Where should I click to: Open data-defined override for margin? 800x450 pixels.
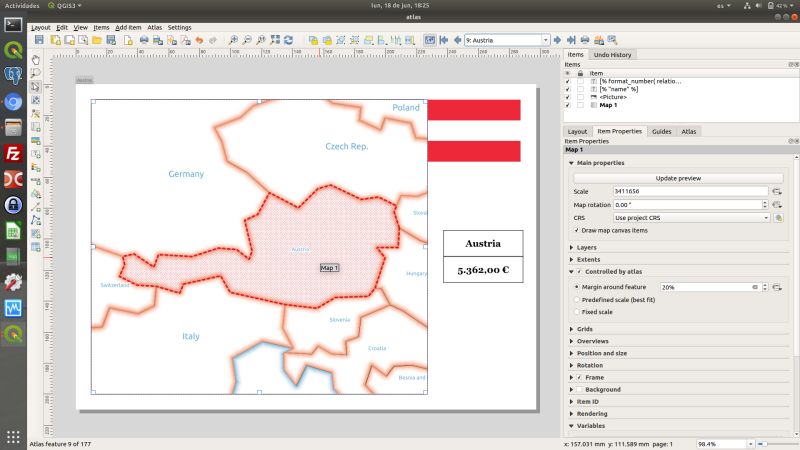tap(777, 287)
